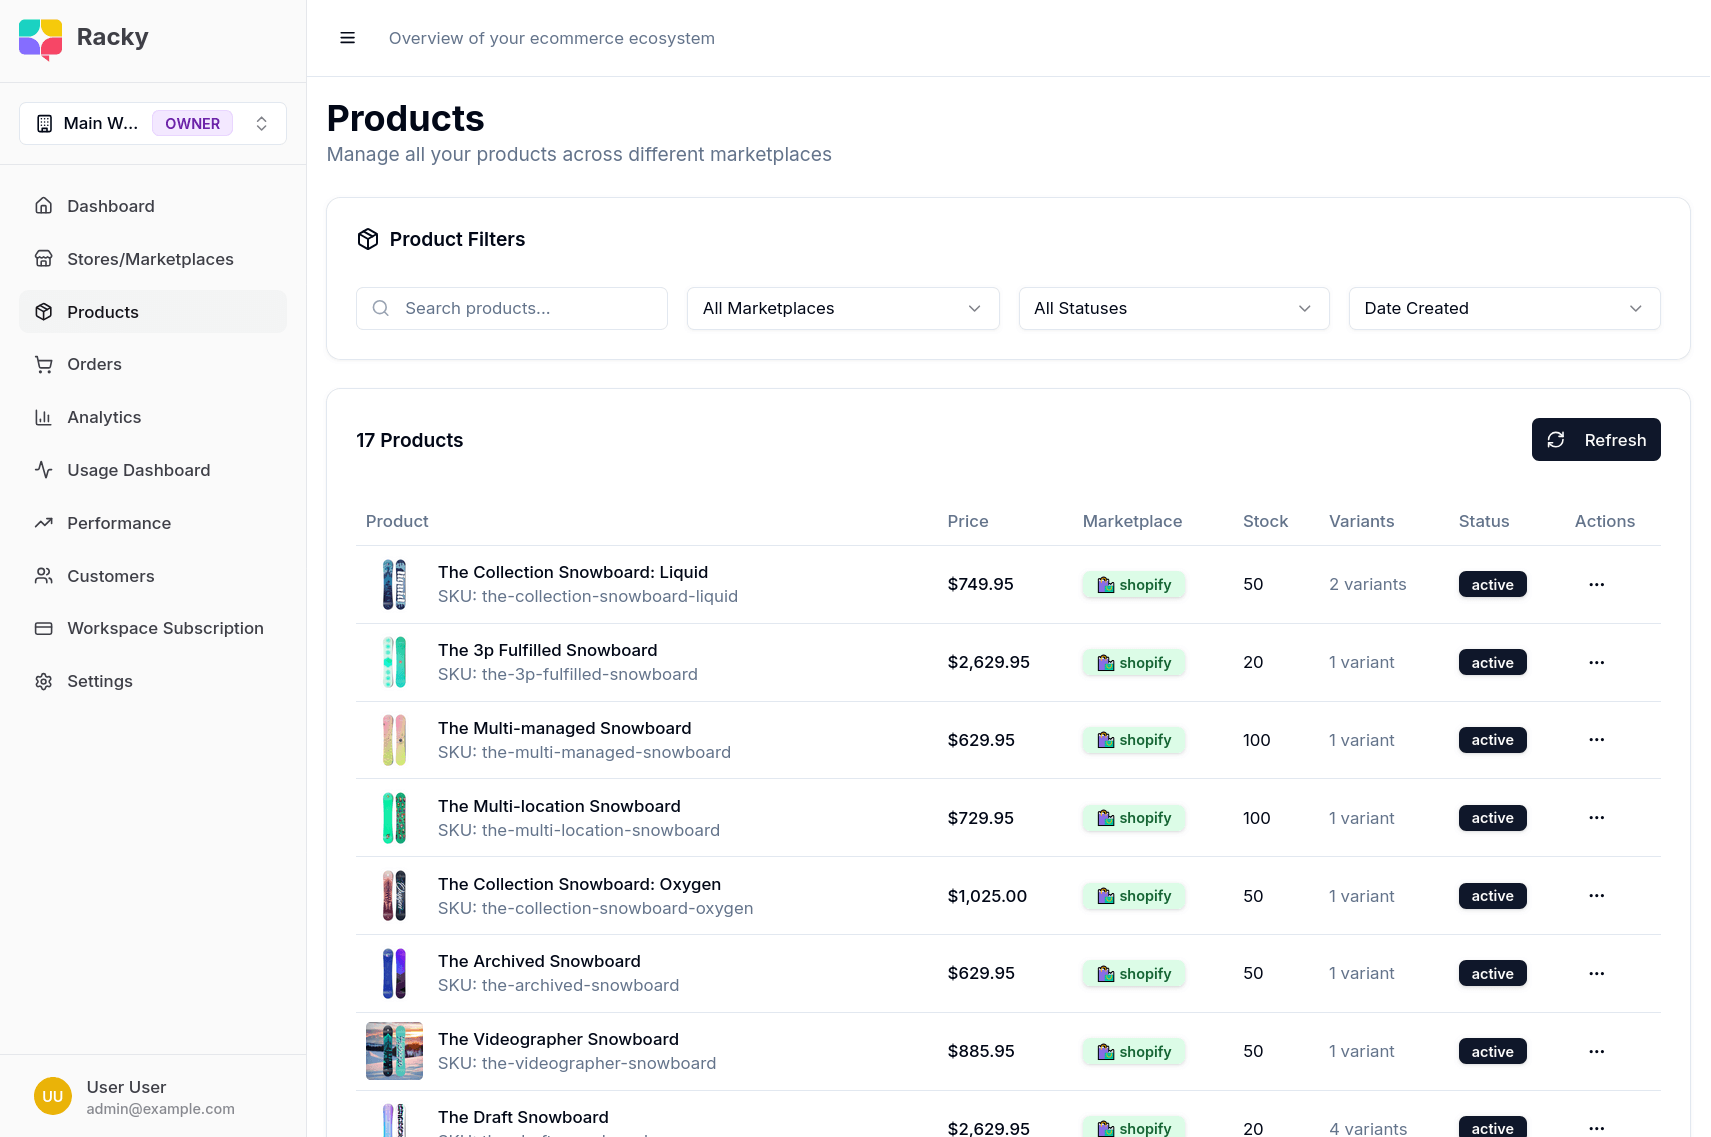Viewport: 1711px width, 1137px height.
Task: Open actions menu for The Collection Snowboard: Liquid
Action: (1596, 585)
